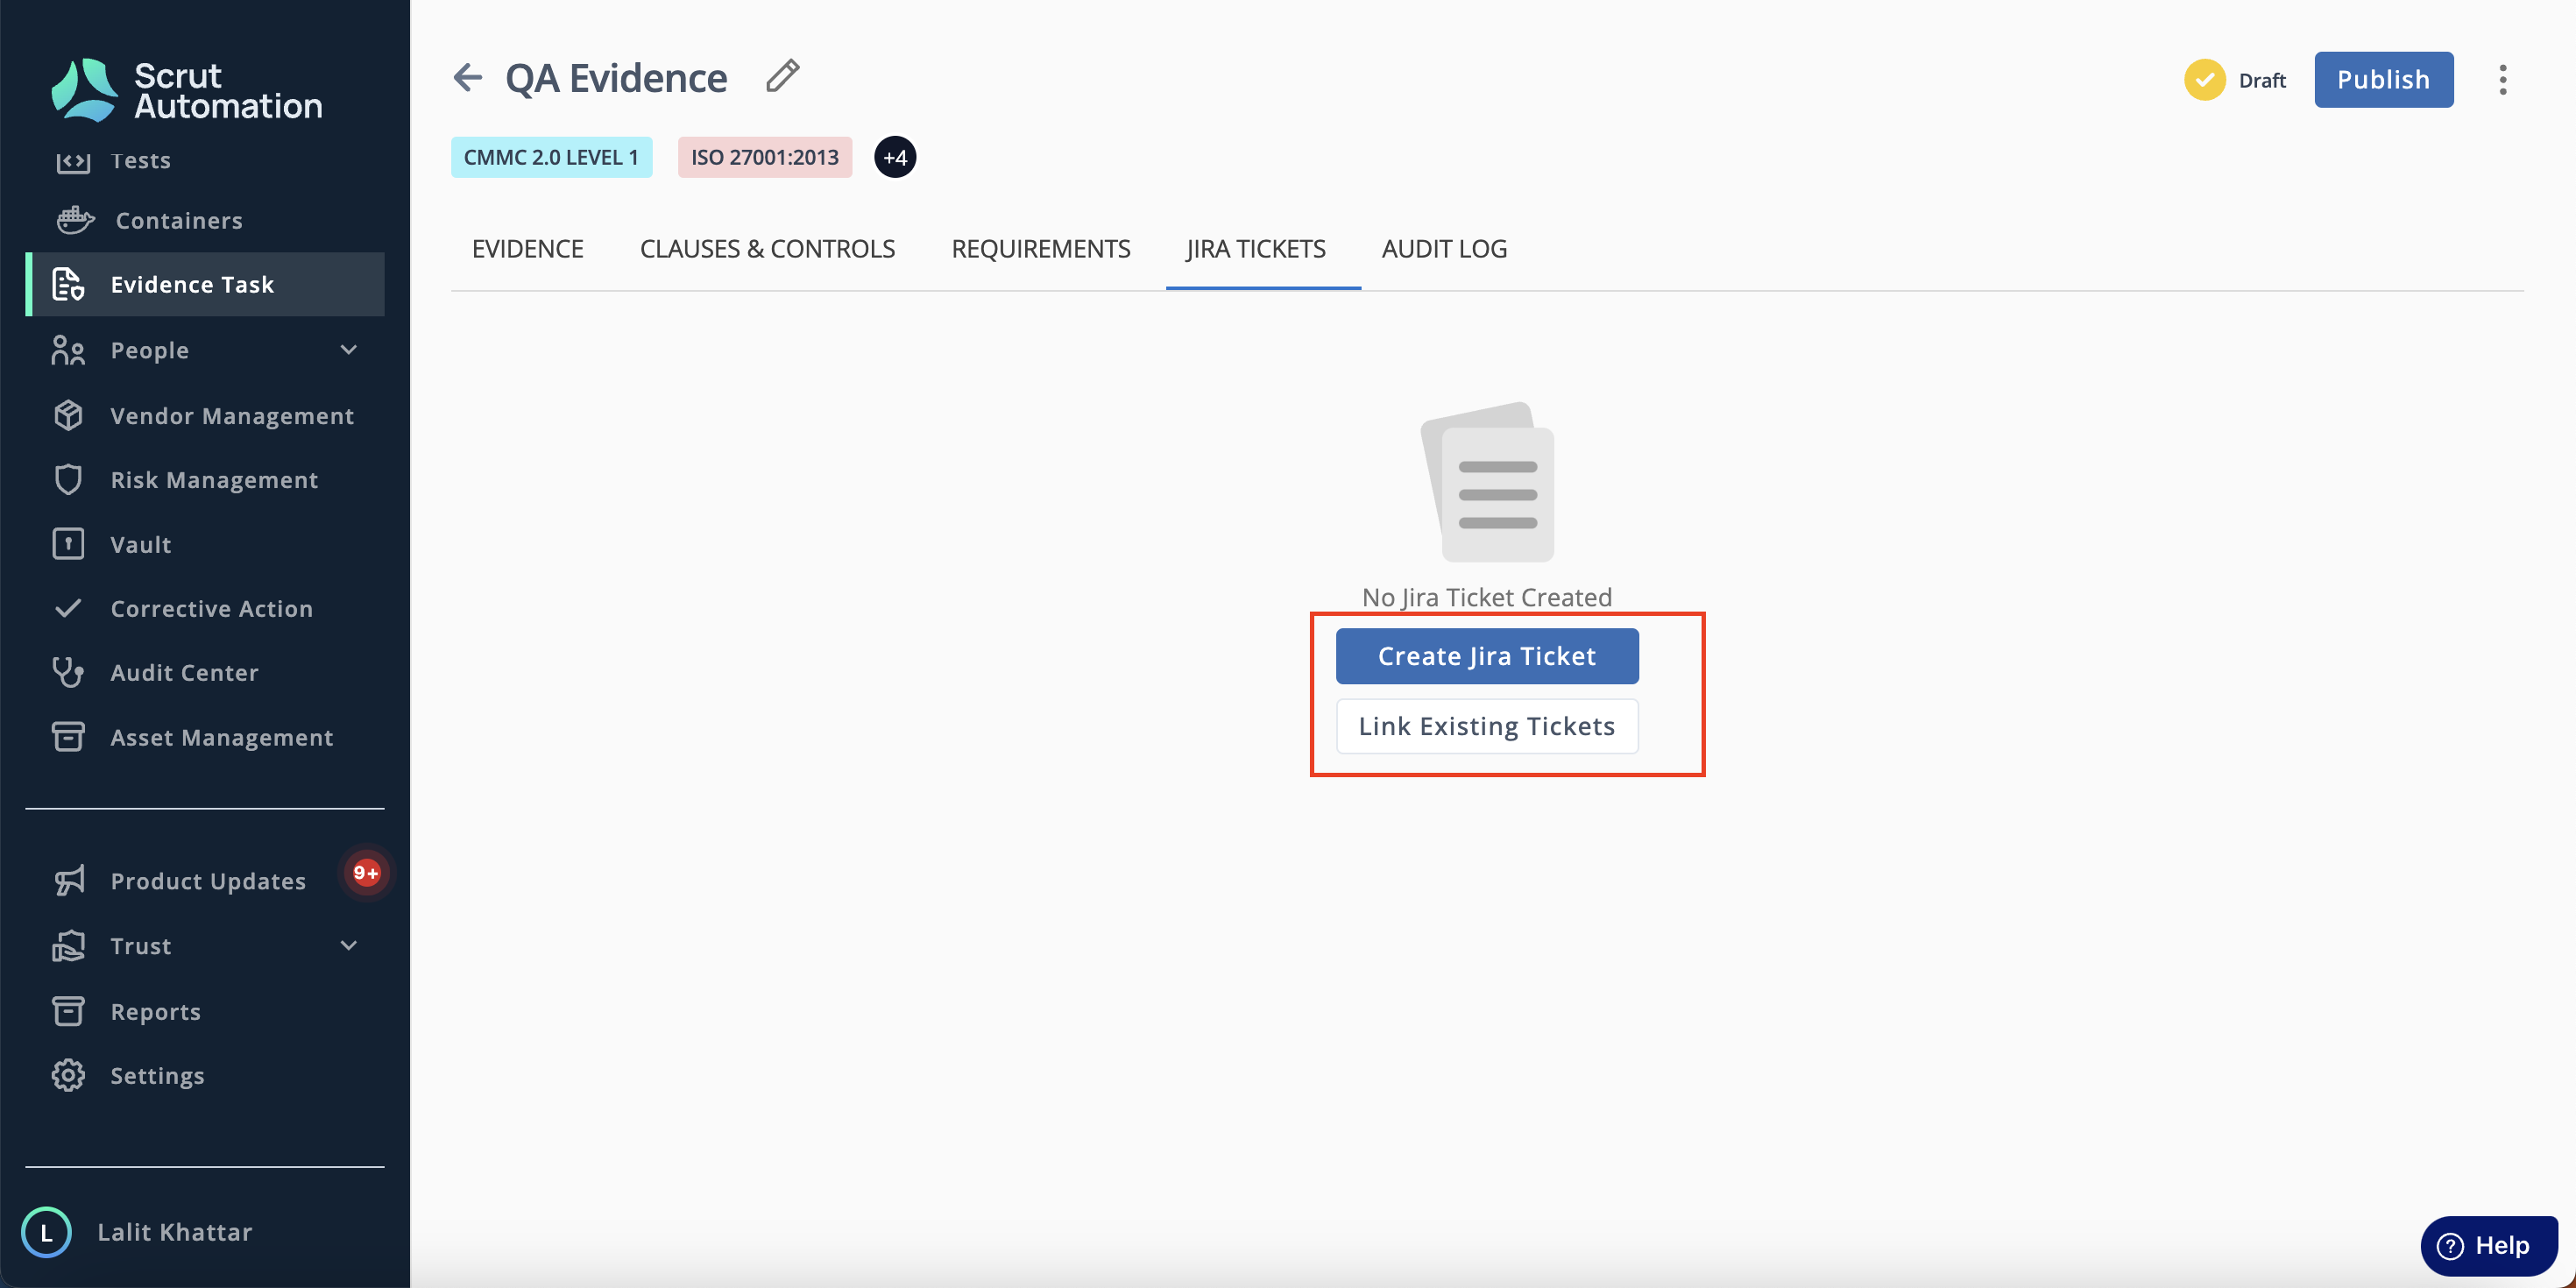Click the 9+ notification badge
The image size is (2576, 1288).
tap(367, 873)
